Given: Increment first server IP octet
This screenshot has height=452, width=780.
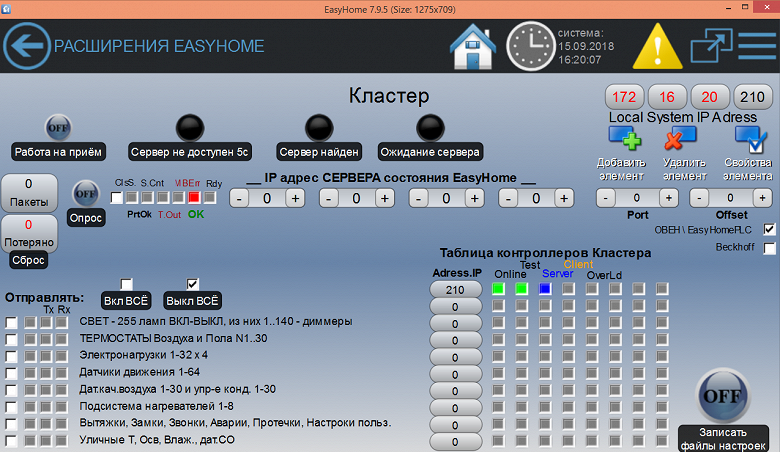Looking at the screenshot, I should pyautogui.click(x=295, y=198).
